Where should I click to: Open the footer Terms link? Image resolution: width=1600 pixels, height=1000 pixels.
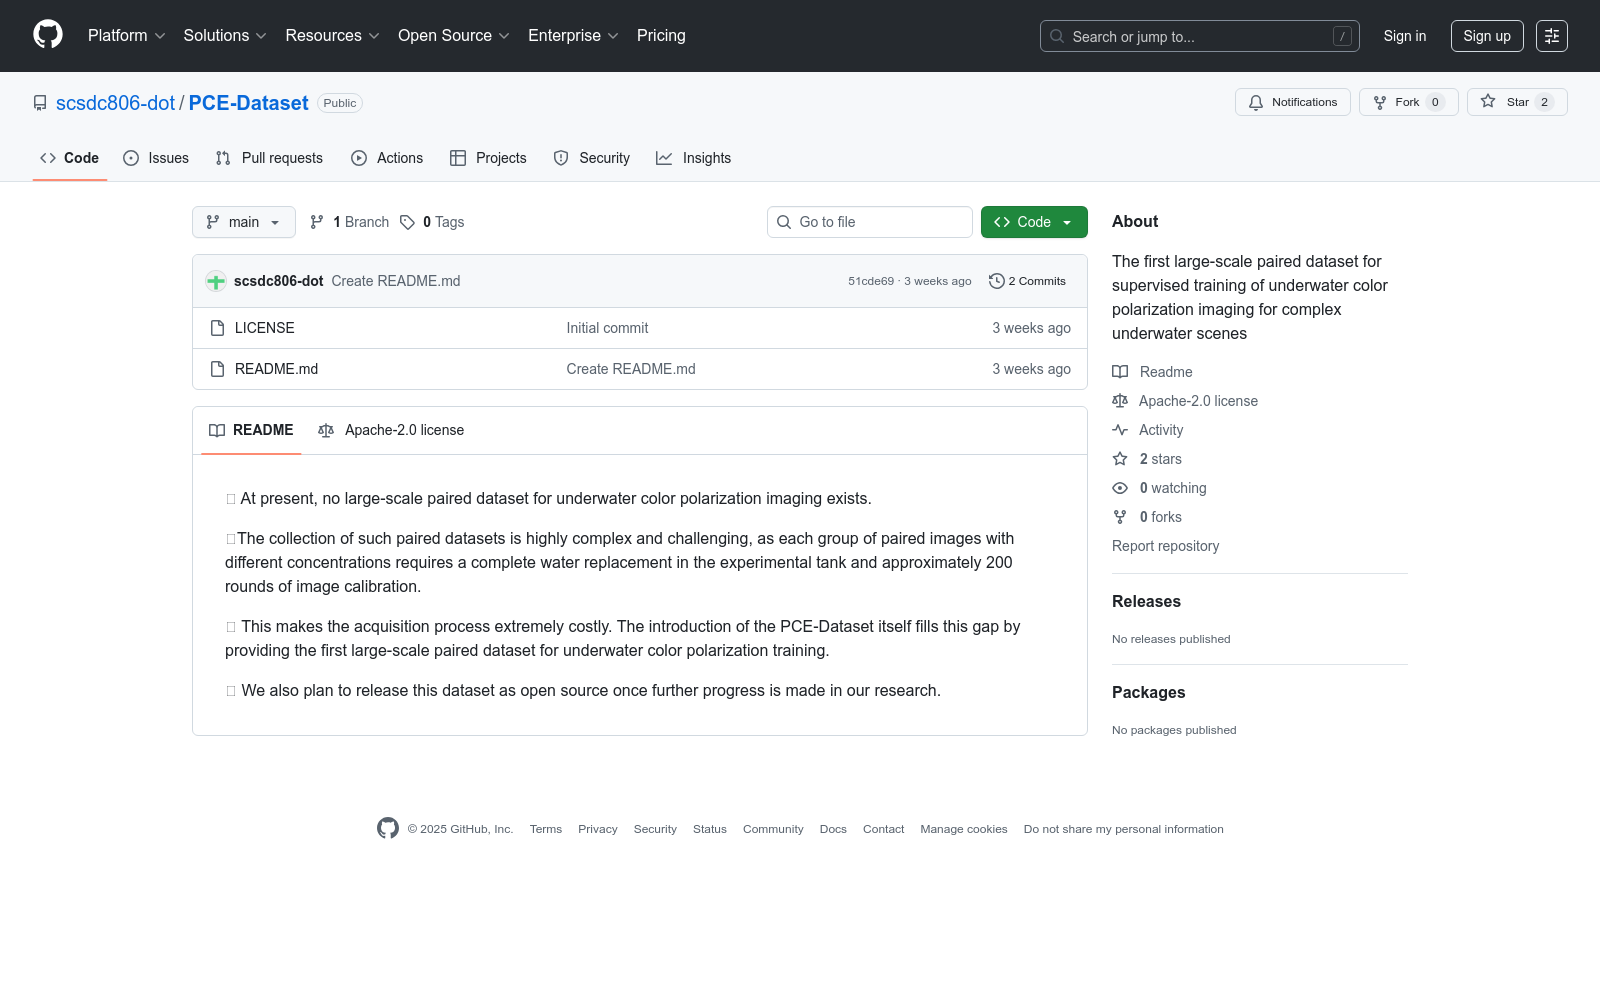pos(545,829)
